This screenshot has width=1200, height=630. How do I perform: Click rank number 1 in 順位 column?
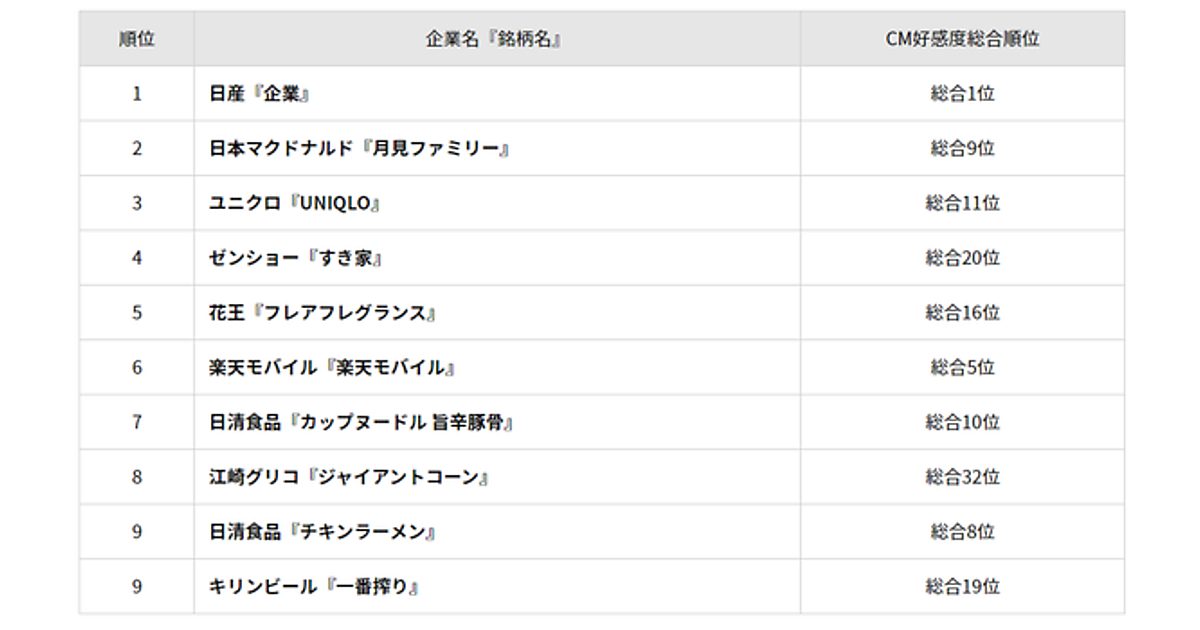pyautogui.click(x=137, y=94)
